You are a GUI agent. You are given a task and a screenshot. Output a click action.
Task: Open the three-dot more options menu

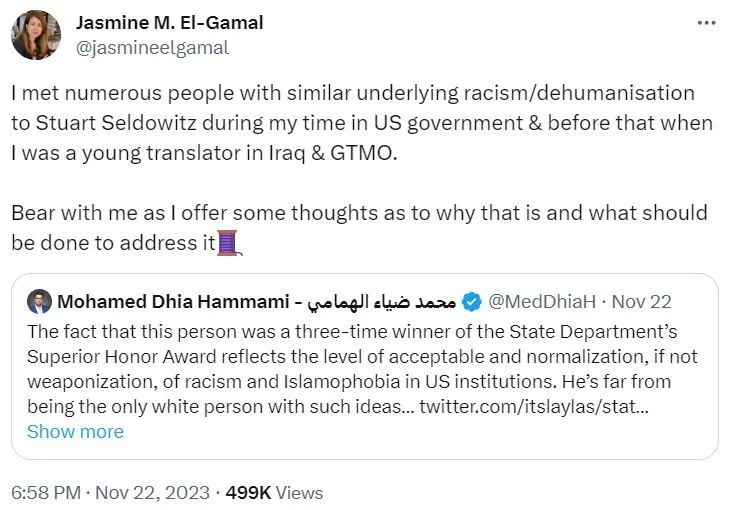[706, 23]
